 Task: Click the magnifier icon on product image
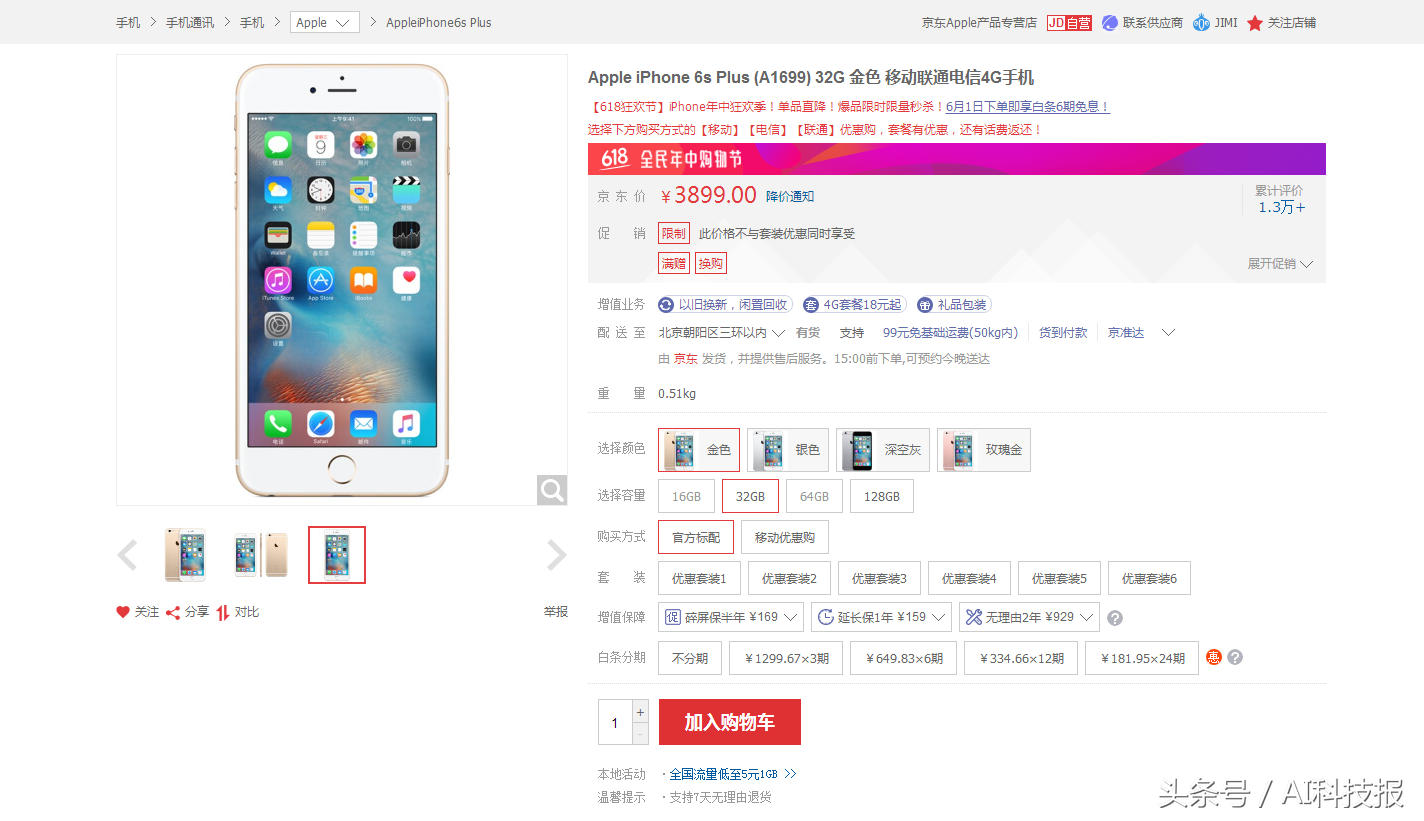click(552, 490)
